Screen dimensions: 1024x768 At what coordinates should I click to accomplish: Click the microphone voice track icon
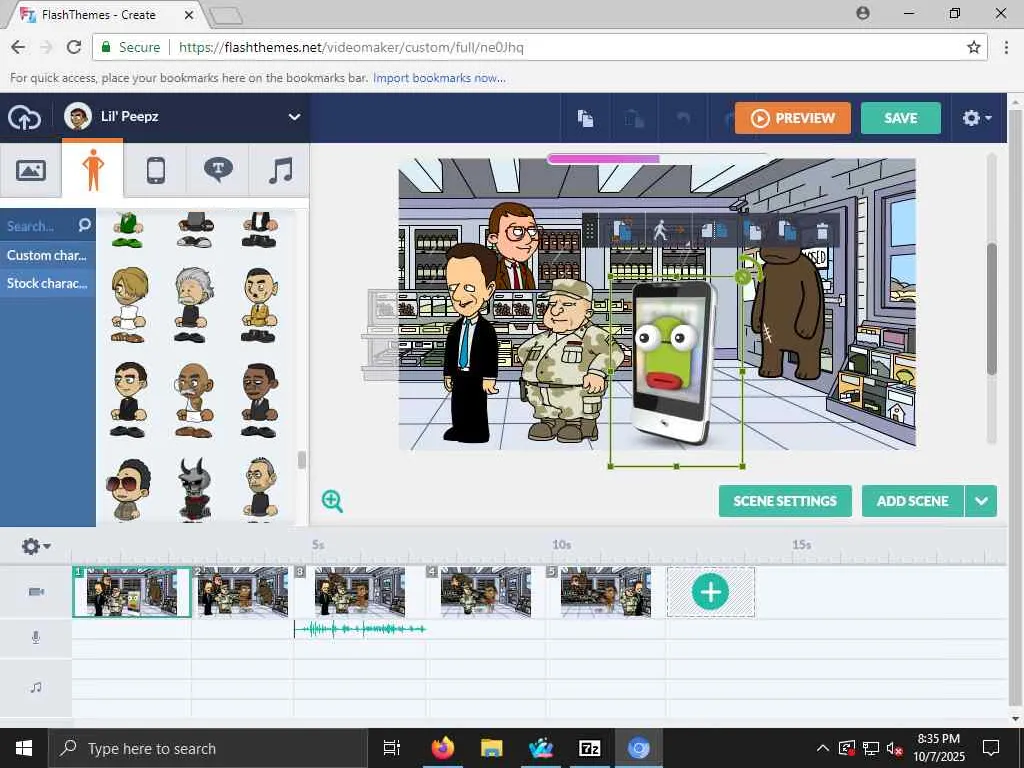click(36, 637)
